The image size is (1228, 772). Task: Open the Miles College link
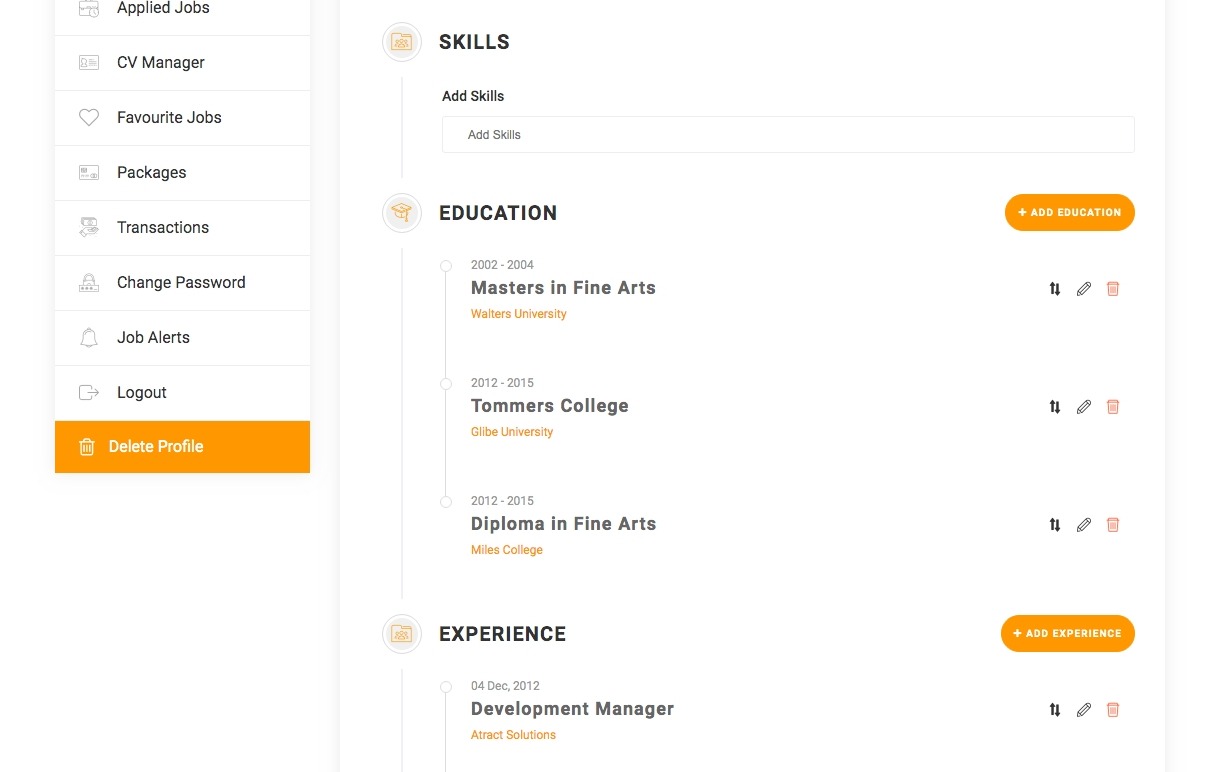[507, 550]
